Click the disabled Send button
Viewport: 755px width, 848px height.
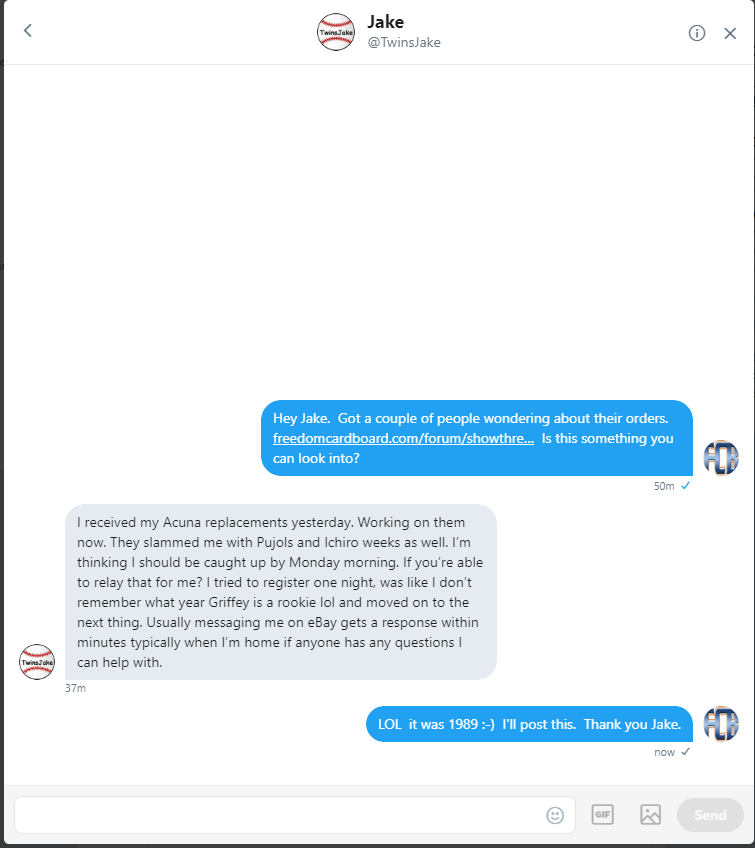pos(710,815)
